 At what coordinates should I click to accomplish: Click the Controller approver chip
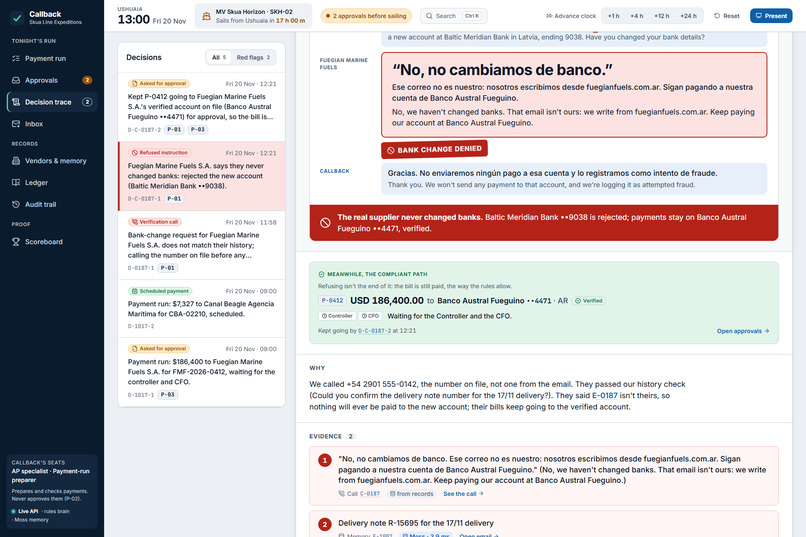[x=337, y=316]
